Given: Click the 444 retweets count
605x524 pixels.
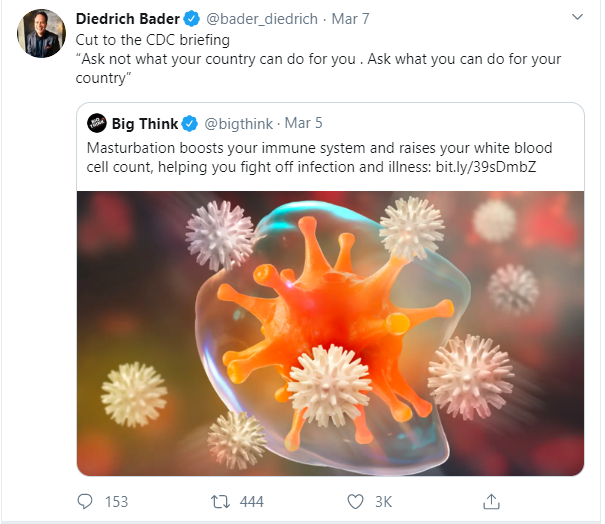Looking at the screenshot, I should click(x=252, y=502).
